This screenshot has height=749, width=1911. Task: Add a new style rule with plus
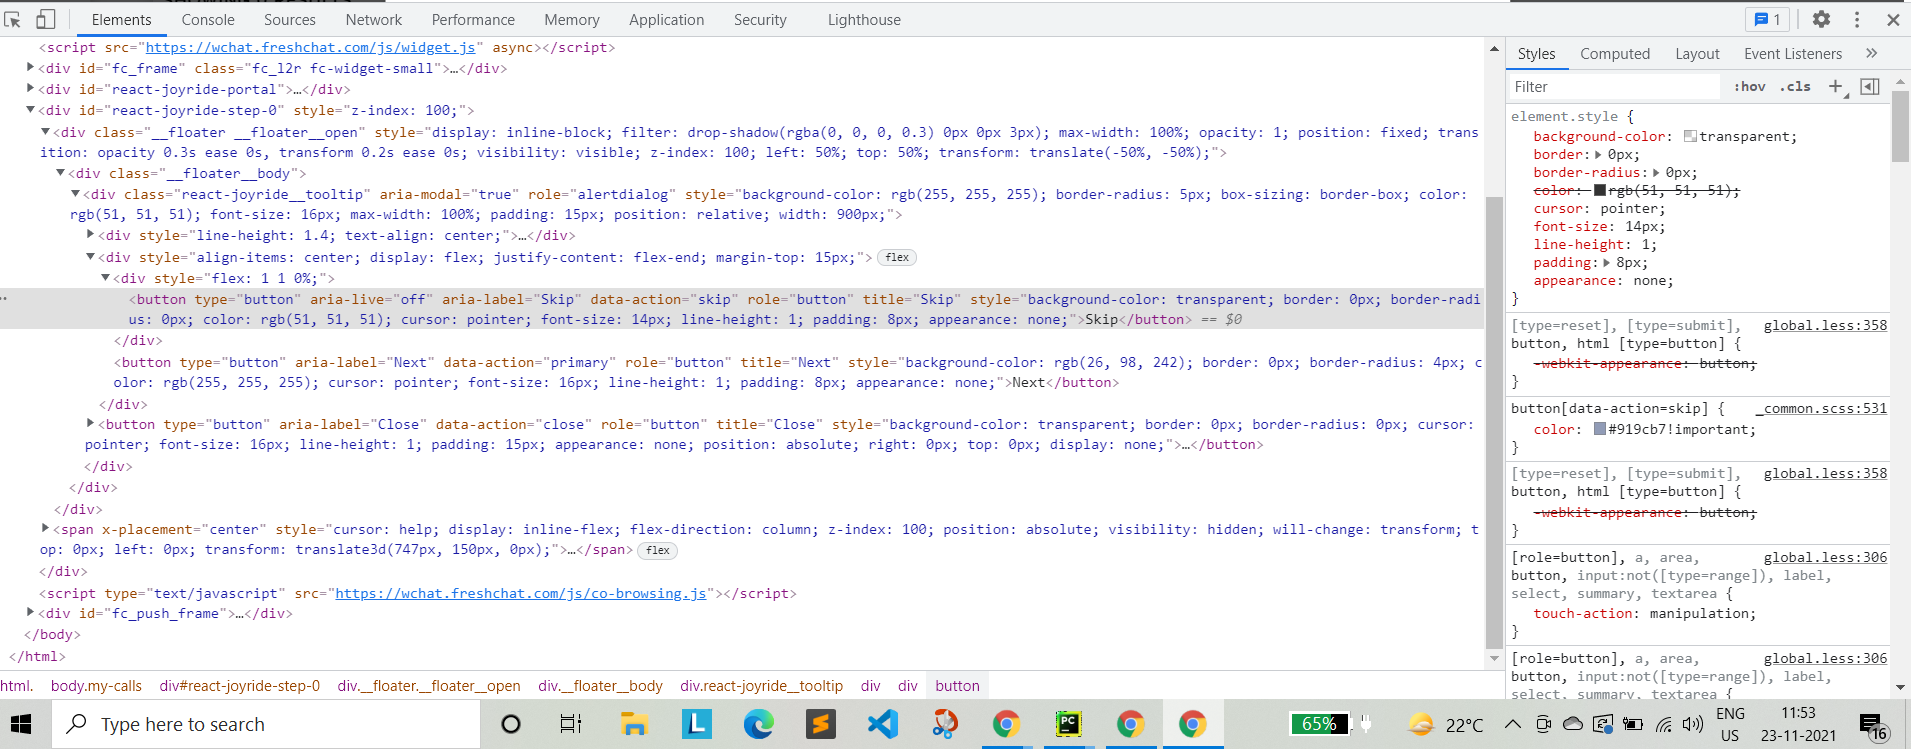pyautogui.click(x=1836, y=87)
